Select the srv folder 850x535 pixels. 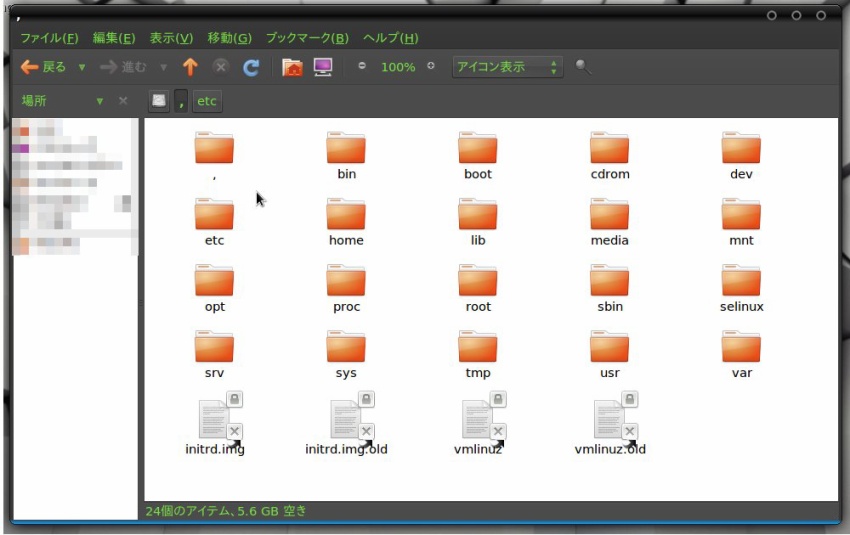[x=215, y=347]
